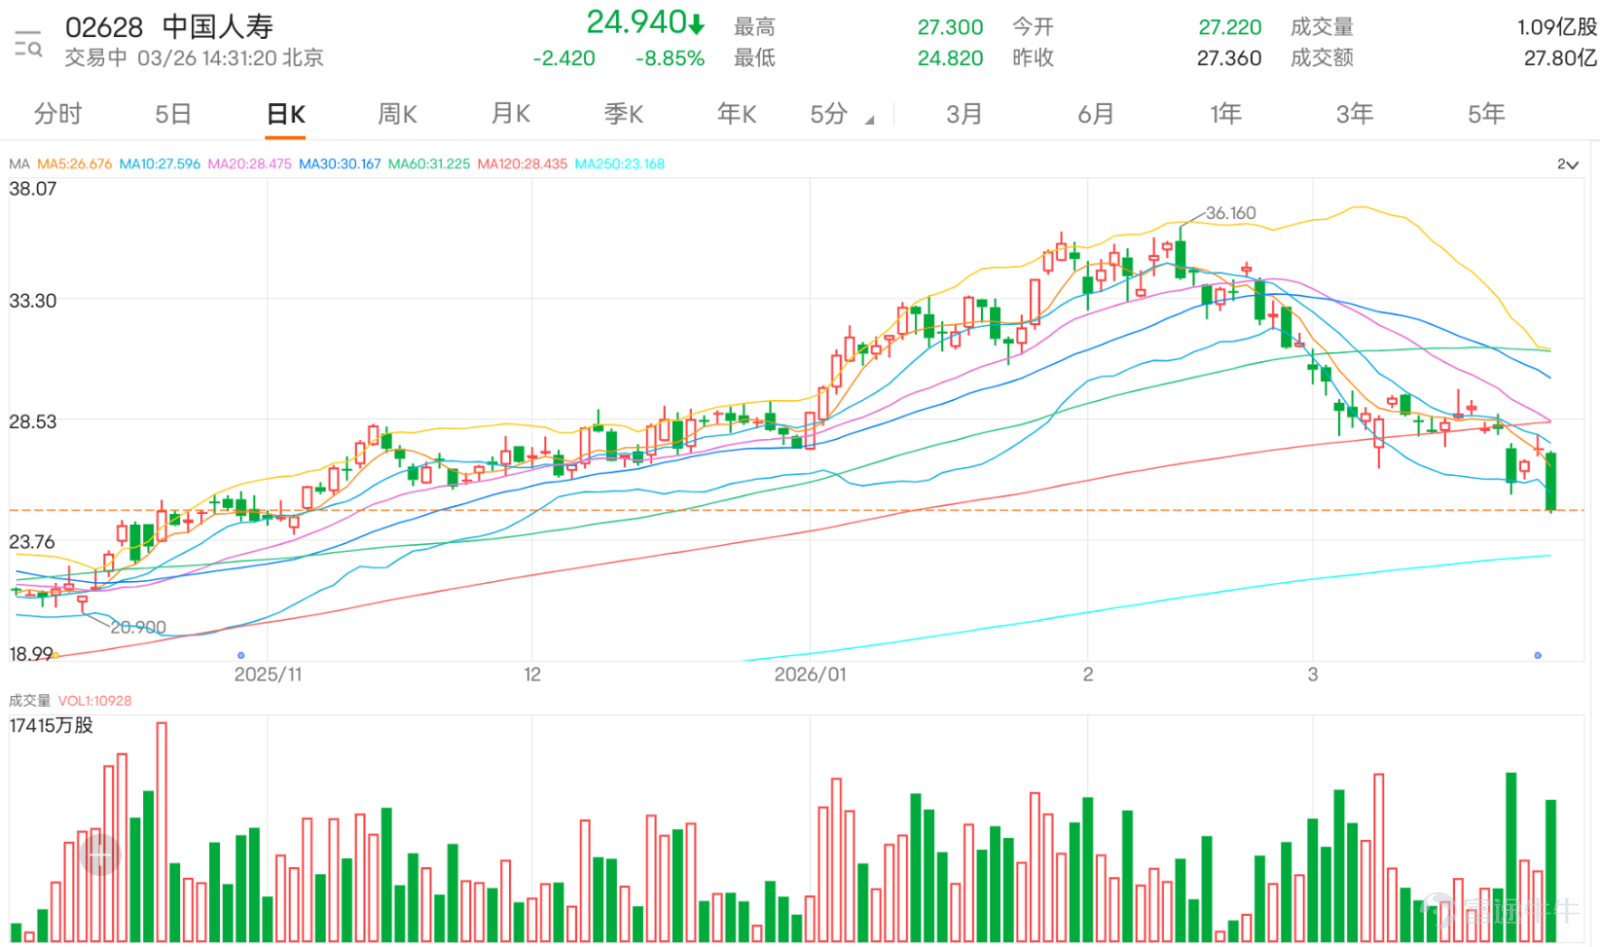
Task: Click the stock name 中国人寿
Action: [217, 27]
